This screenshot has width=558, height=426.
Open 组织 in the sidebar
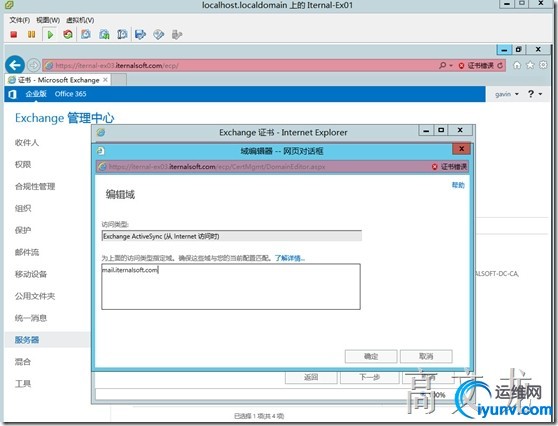pos(23,209)
